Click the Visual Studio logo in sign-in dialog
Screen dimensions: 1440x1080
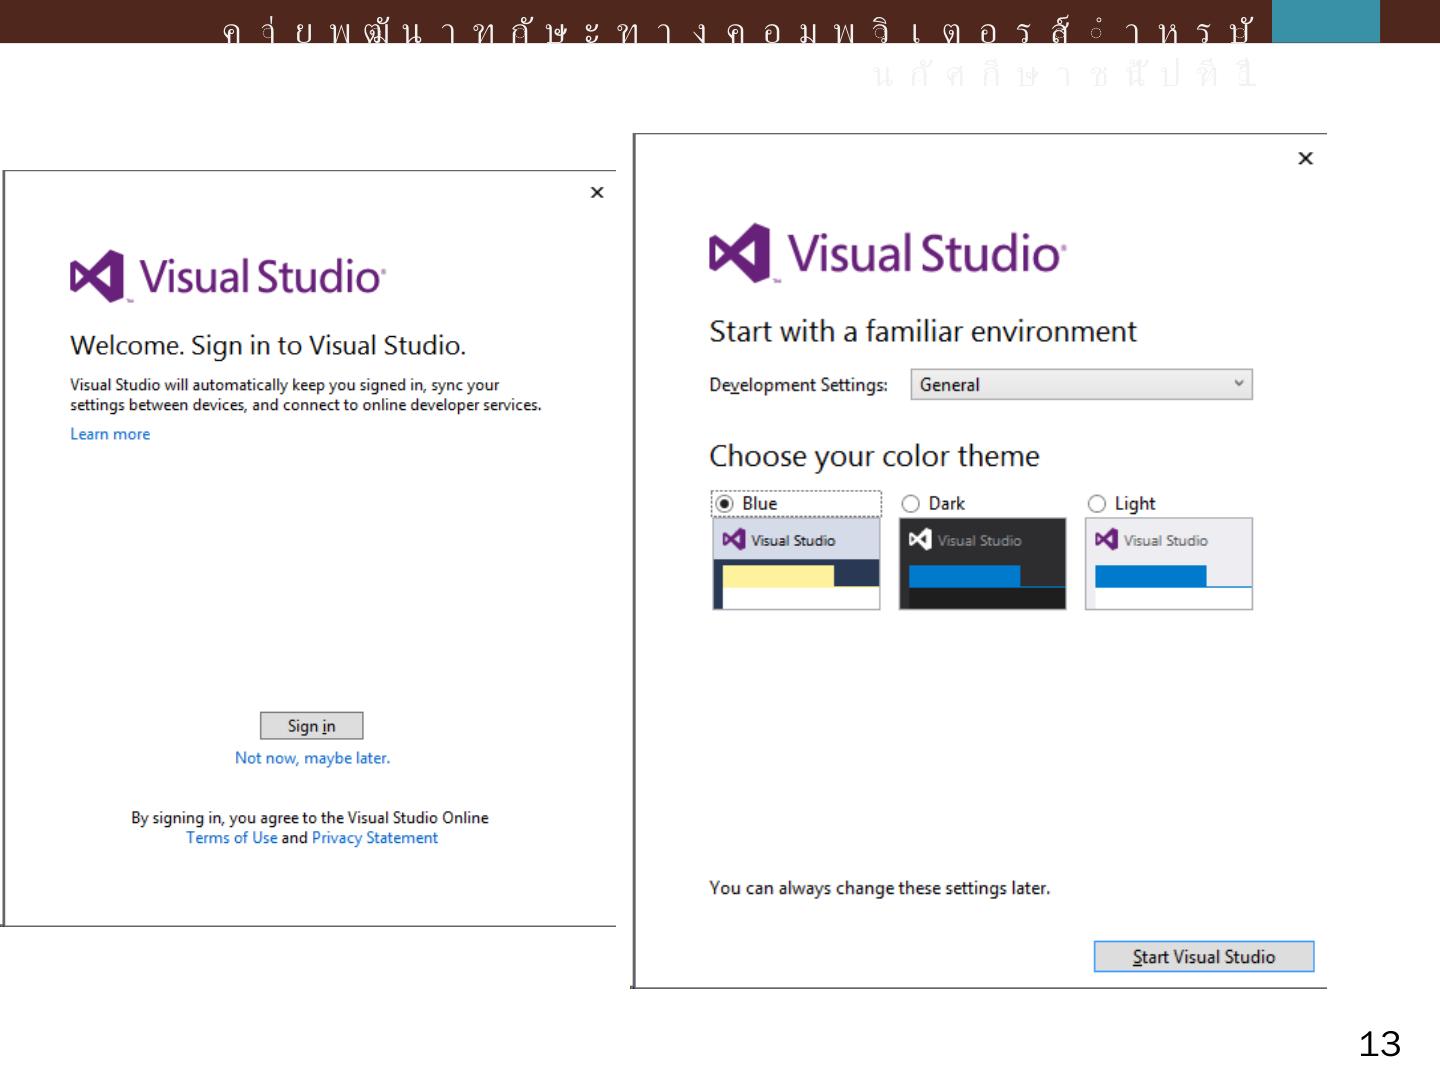[x=97, y=276]
